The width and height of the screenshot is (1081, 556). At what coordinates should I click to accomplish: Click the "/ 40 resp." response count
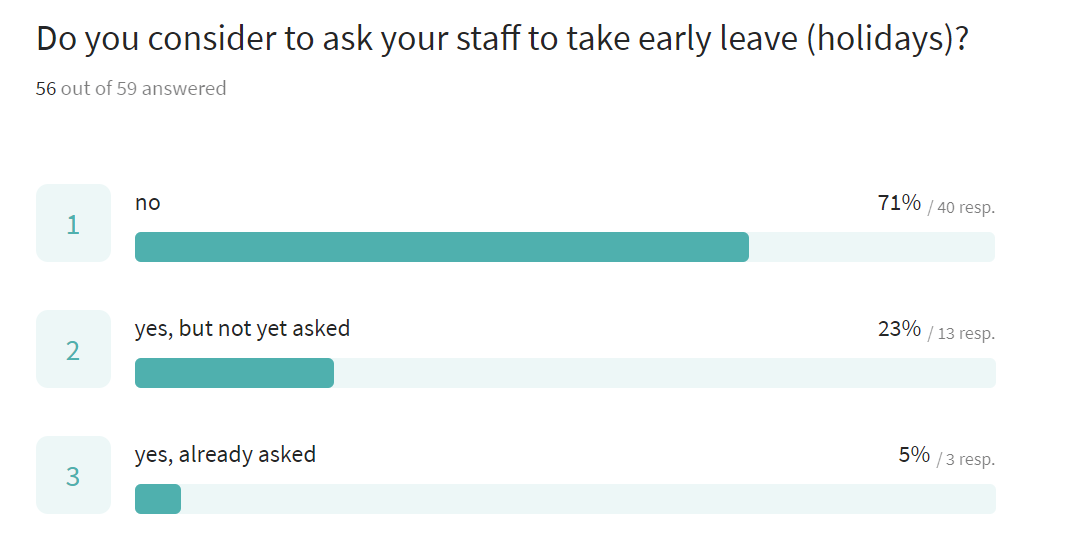coord(961,208)
